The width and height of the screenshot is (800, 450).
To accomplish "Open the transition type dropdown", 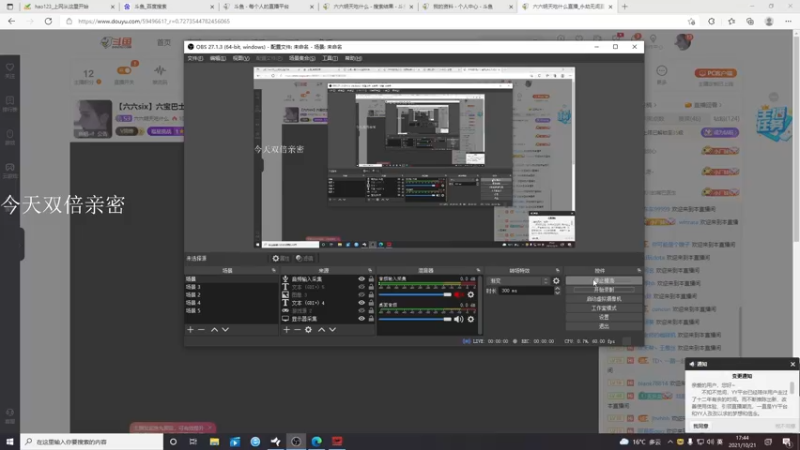I will point(518,281).
